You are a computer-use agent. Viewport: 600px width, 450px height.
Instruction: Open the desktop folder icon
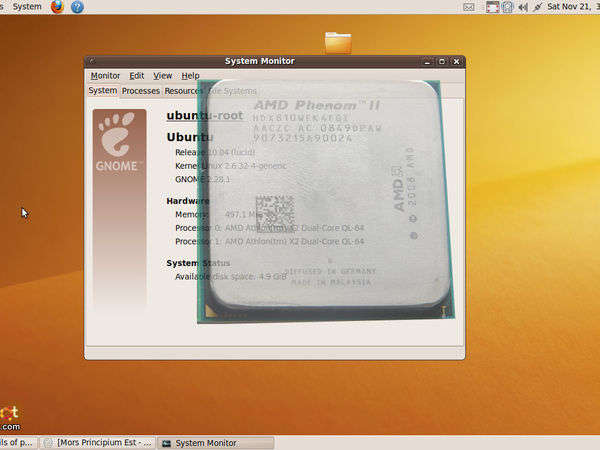[x=338, y=42]
